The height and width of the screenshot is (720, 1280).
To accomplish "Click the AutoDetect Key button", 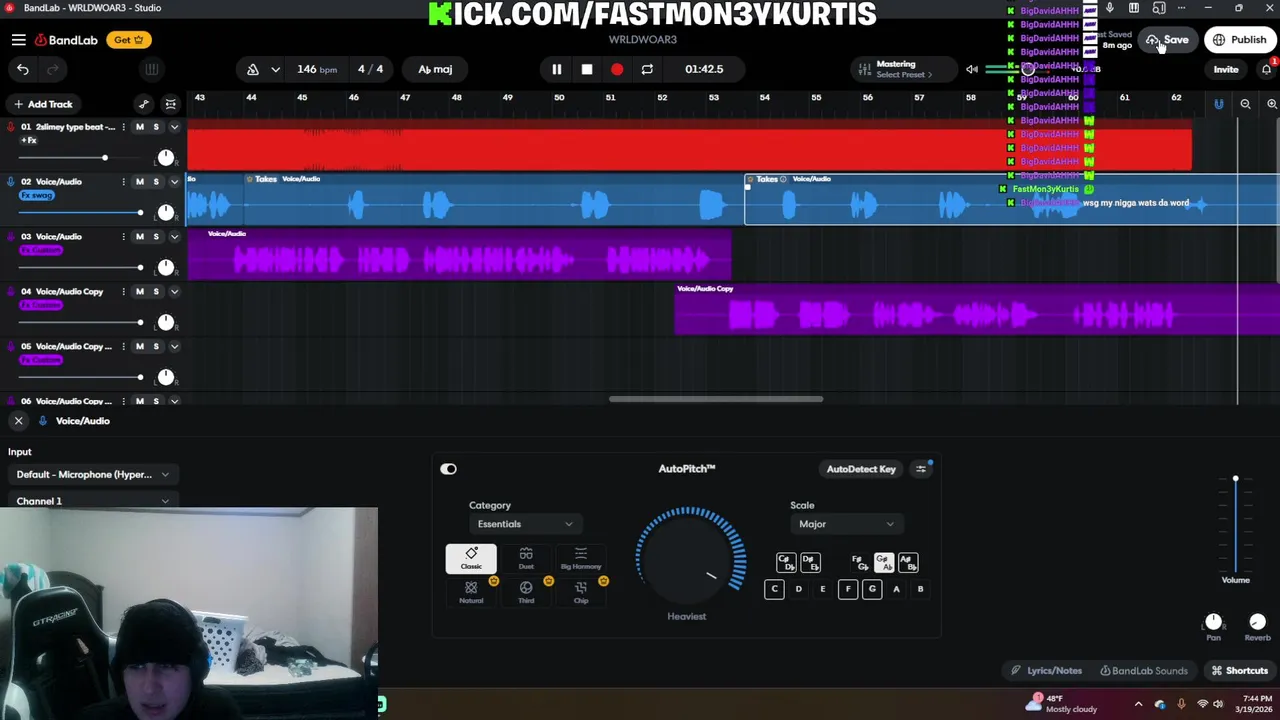I will click(x=861, y=469).
